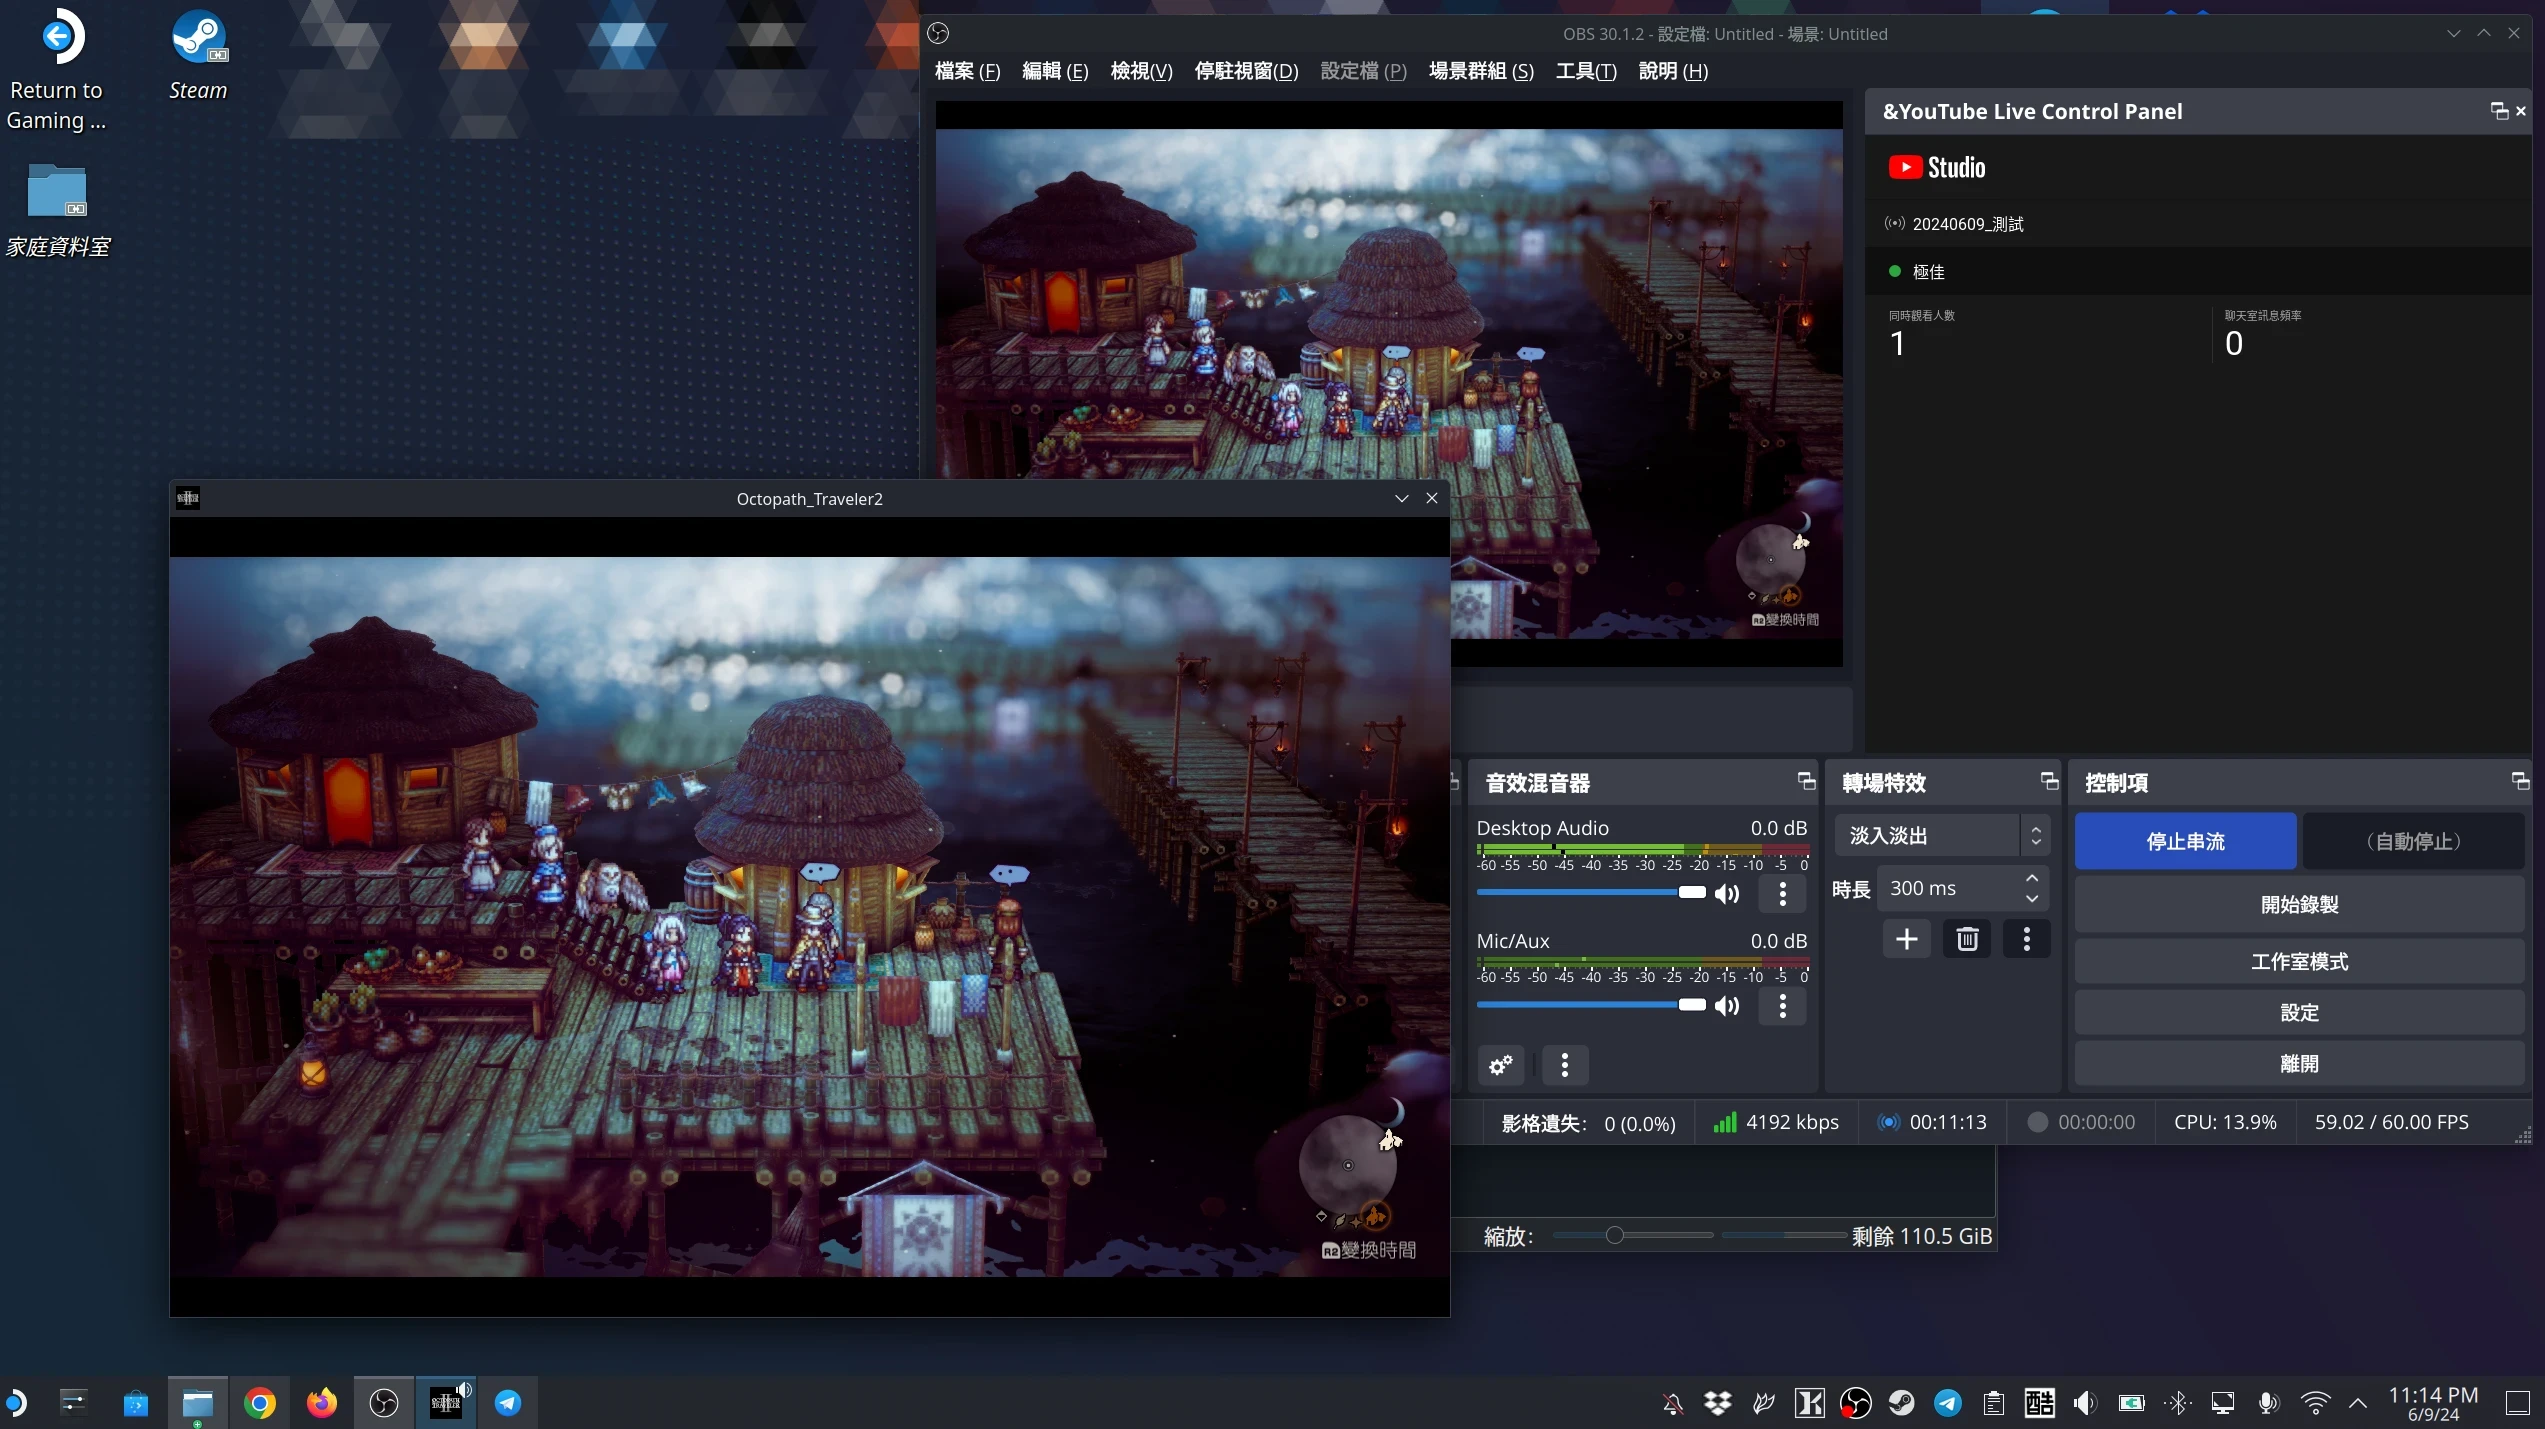The image size is (2545, 1429).
Task: Mute the Desktop Audio speaker icon
Action: [x=1727, y=893]
